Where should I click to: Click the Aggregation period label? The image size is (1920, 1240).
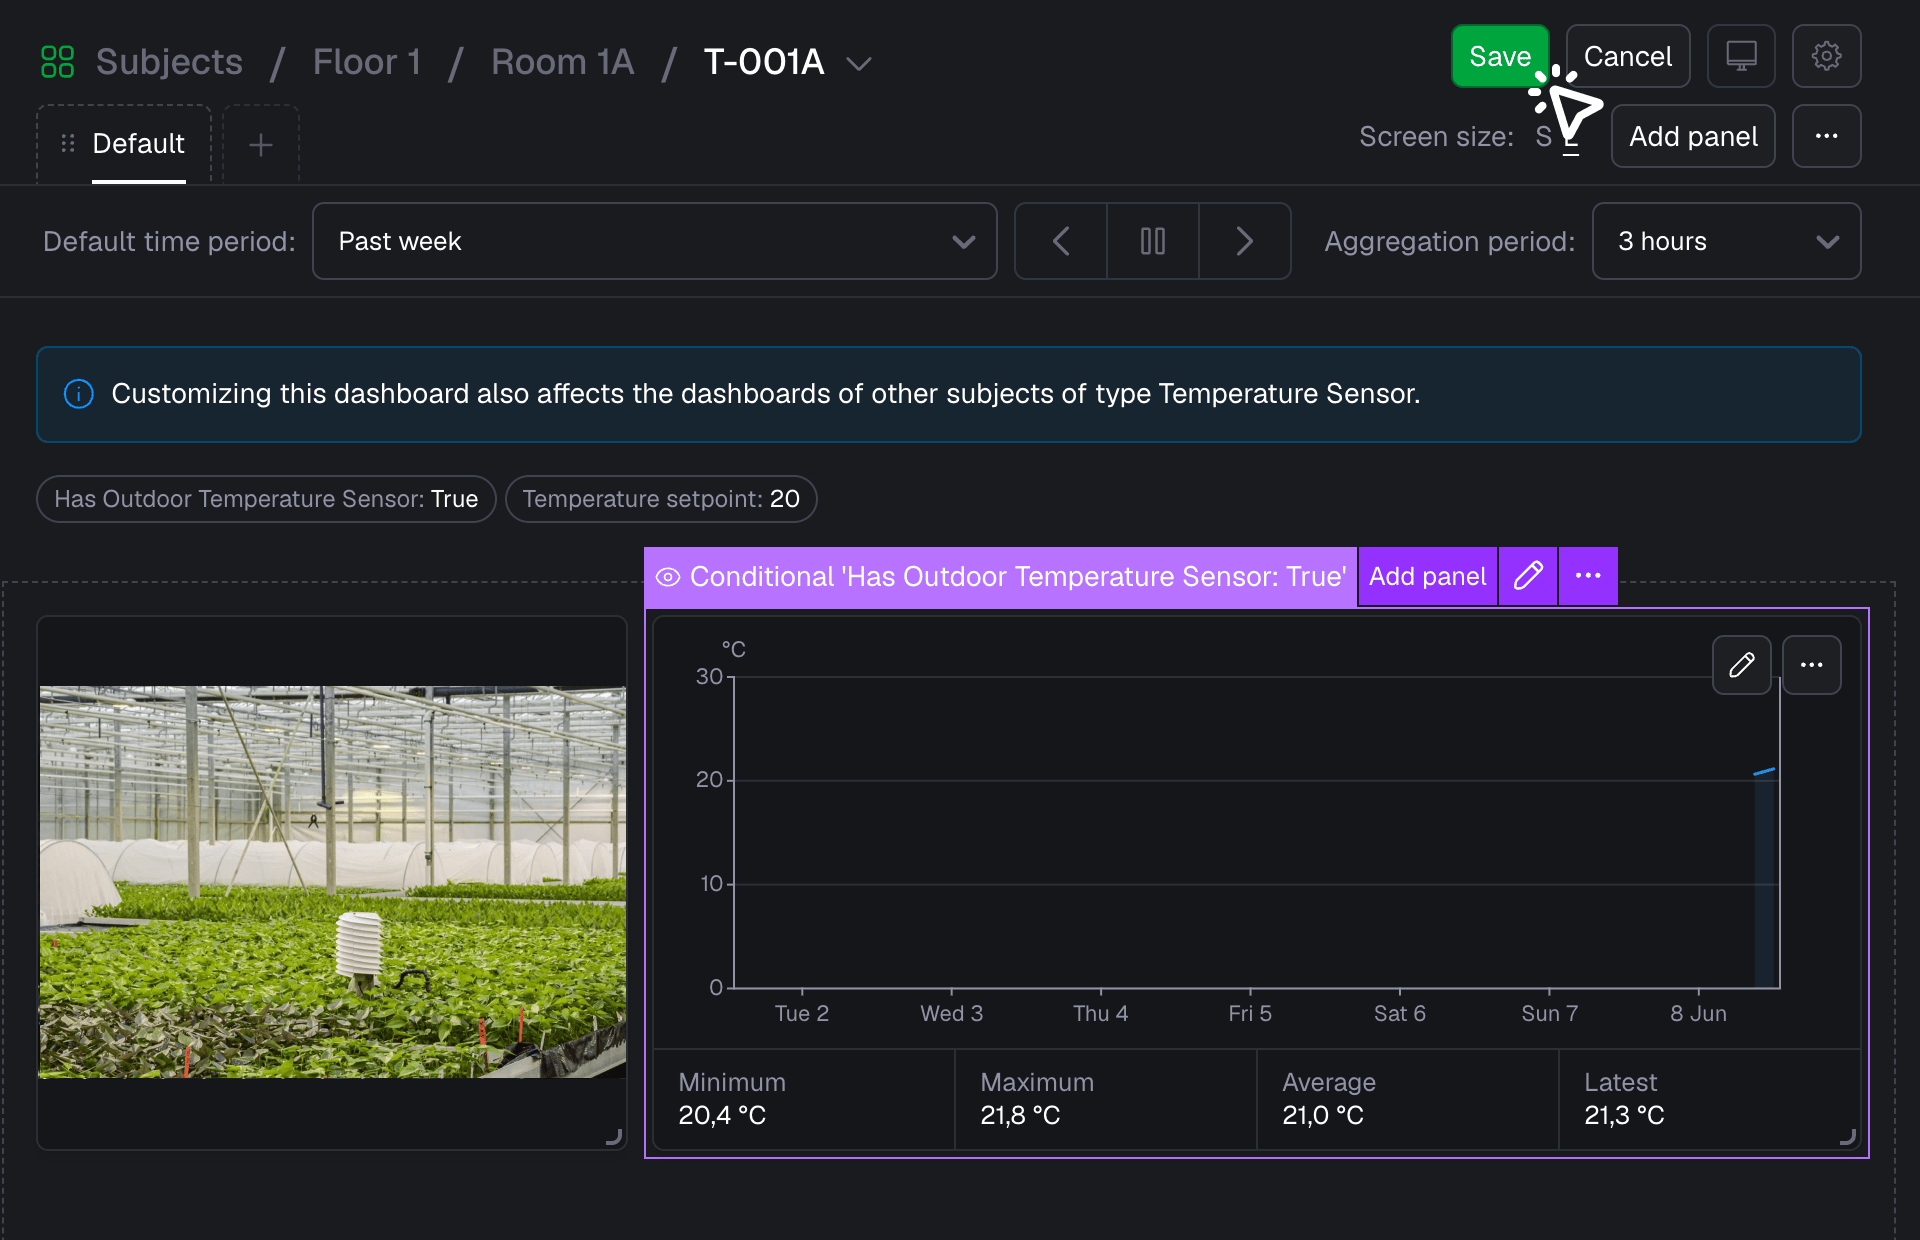pyautogui.click(x=1449, y=241)
